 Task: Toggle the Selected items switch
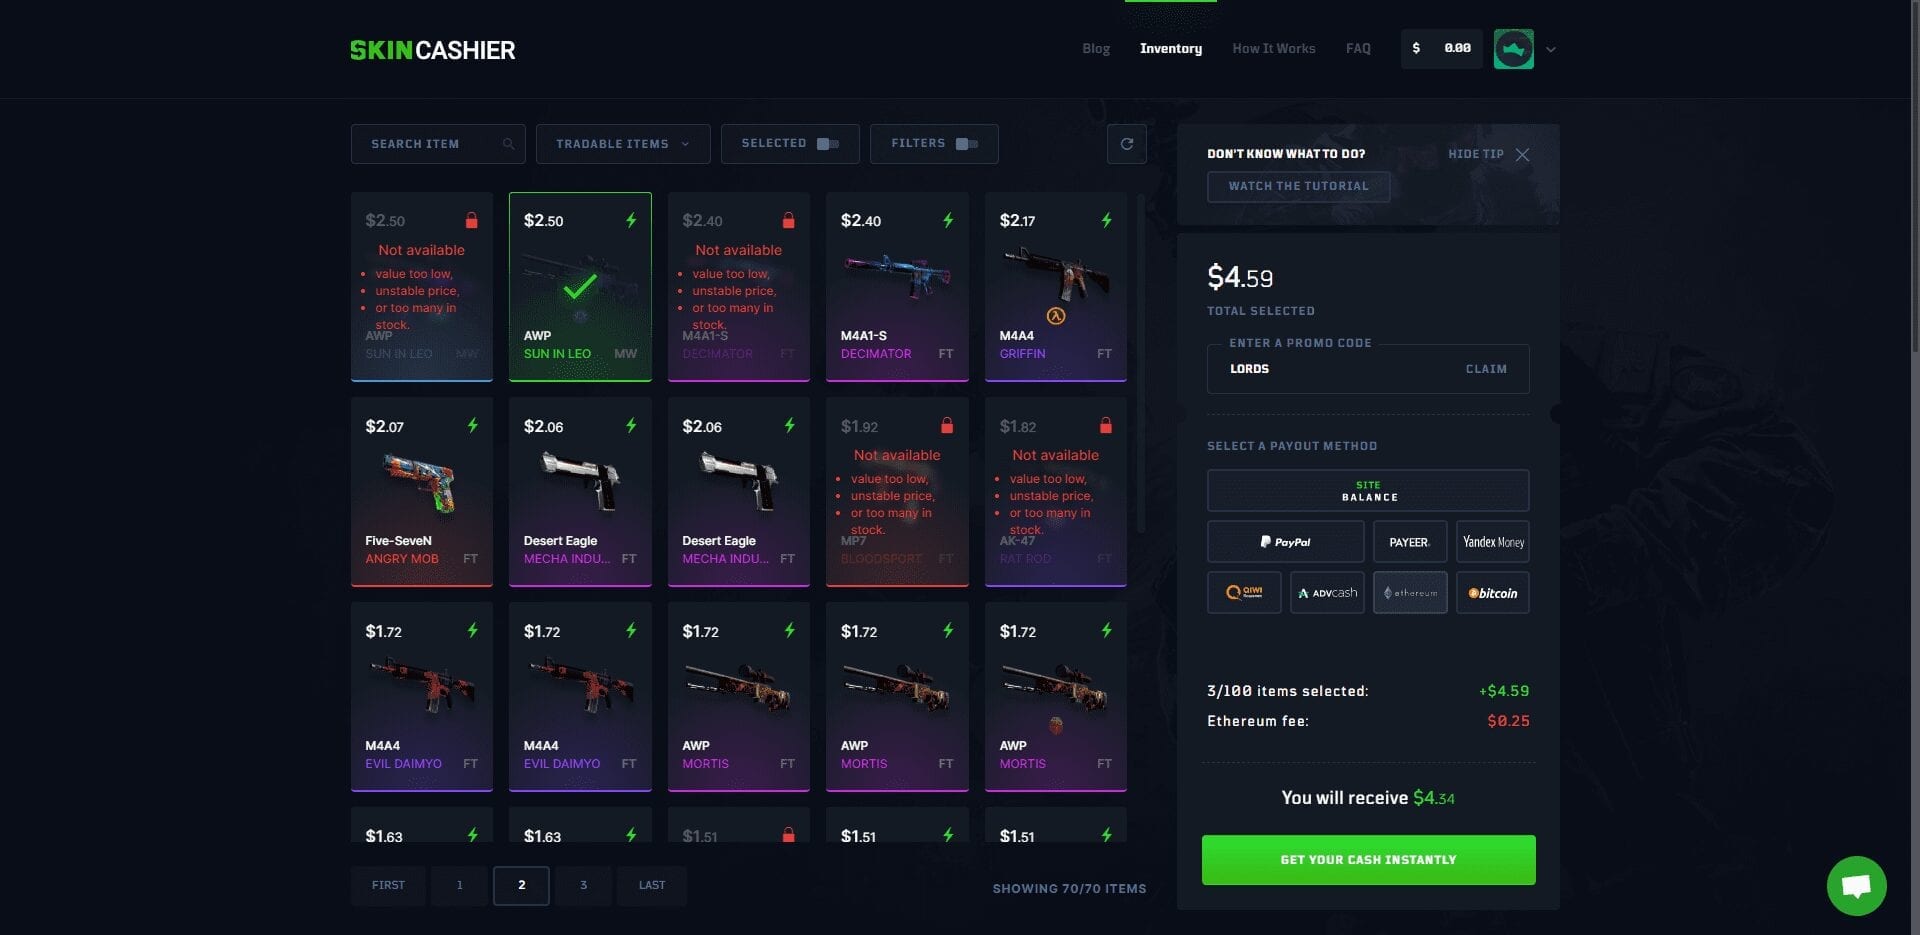pos(828,144)
